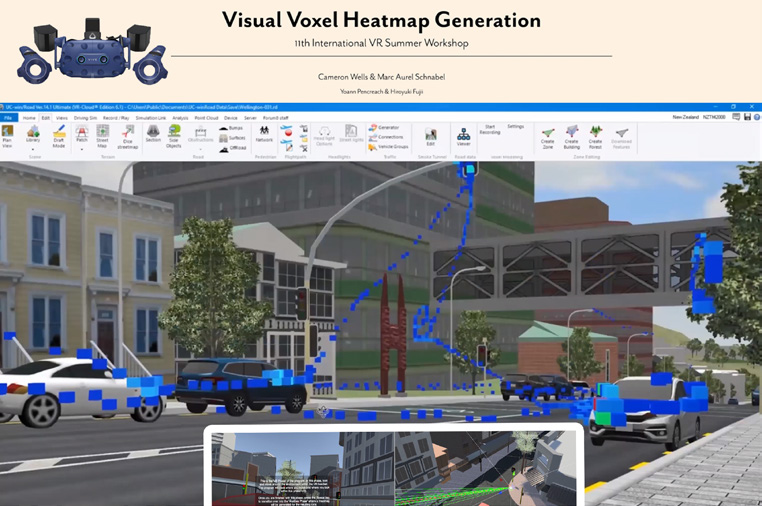Viewport: 762px width, 506px height.
Task: Expand the Library dropdown arrow
Action: pyautogui.click(x=33, y=149)
